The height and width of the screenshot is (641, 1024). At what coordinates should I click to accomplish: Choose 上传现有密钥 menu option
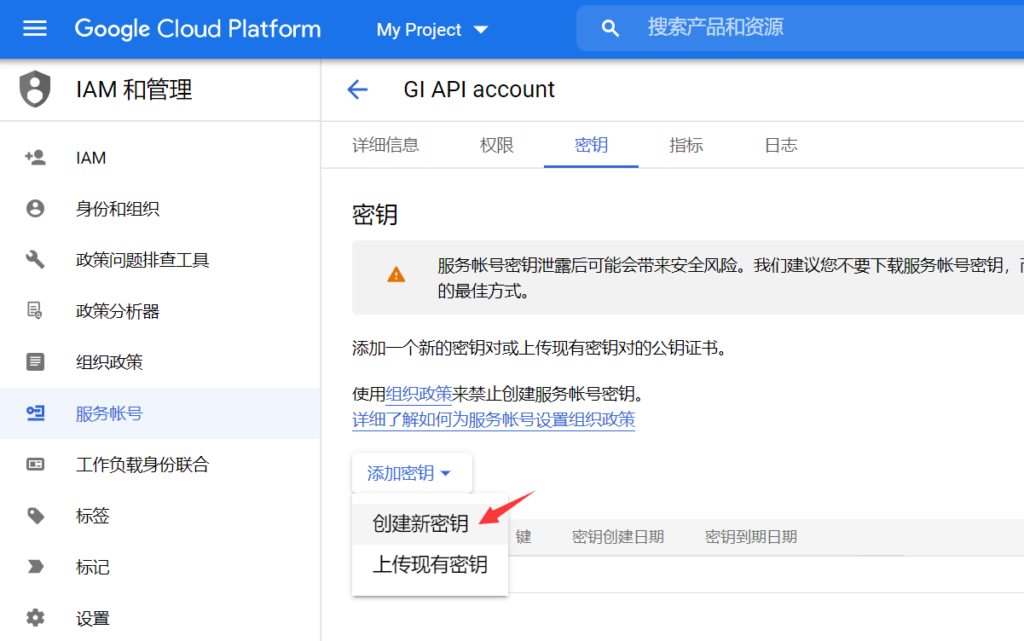(430, 565)
